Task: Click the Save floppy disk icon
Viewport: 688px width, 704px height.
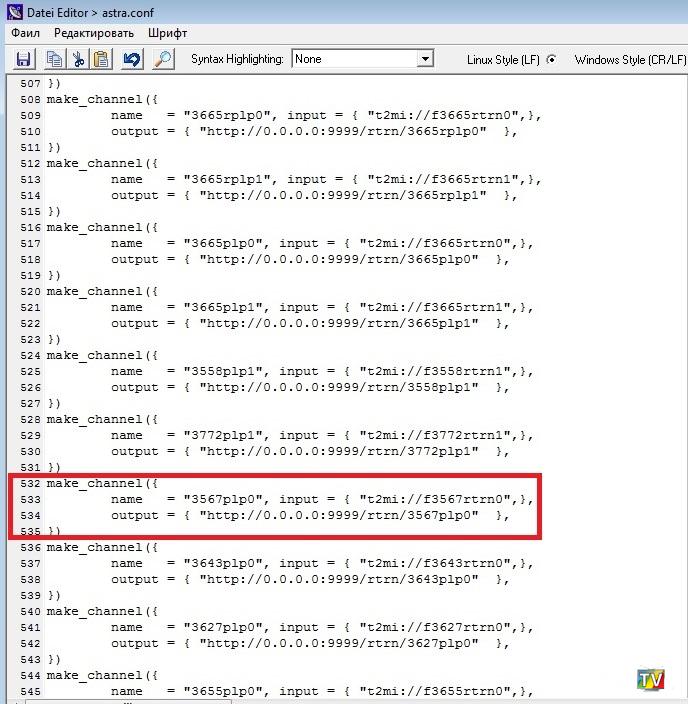Action: click(23, 60)
